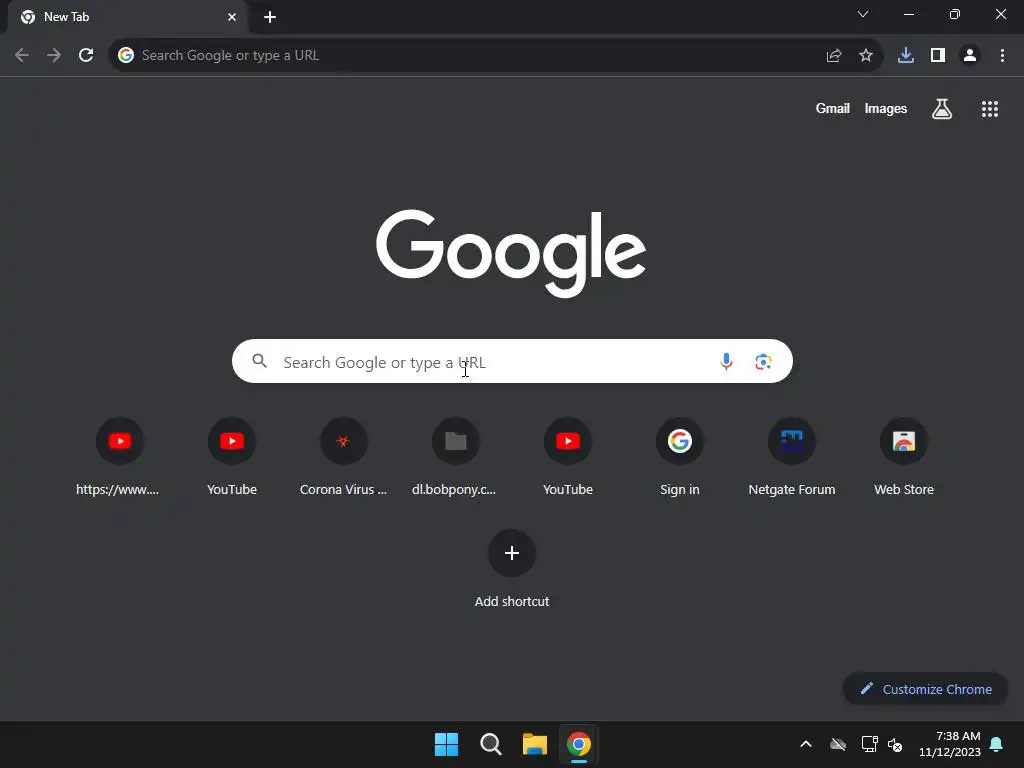The height and width of the screenshot is (768, 1024).
Task: Click the OneDrive cloud tray icon
Action: tap(838, 744)
